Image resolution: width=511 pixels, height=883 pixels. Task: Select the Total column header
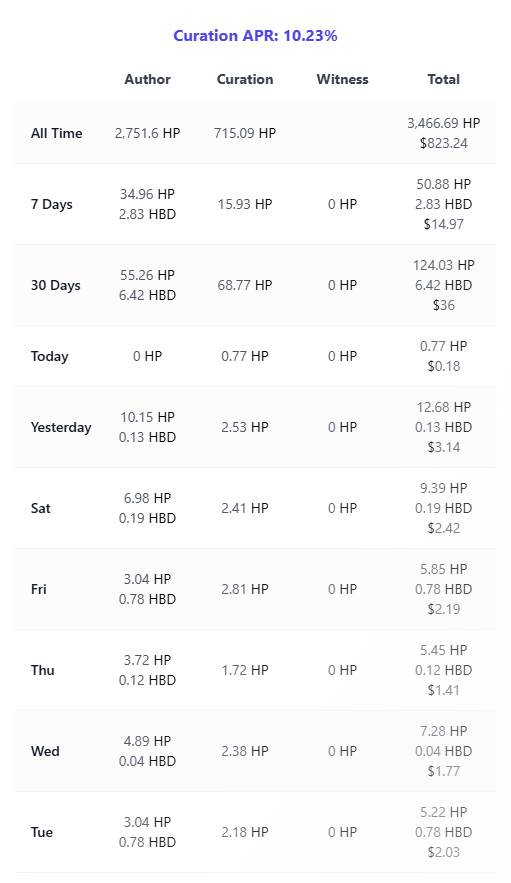pyautogui.click(x=444, y=79)
